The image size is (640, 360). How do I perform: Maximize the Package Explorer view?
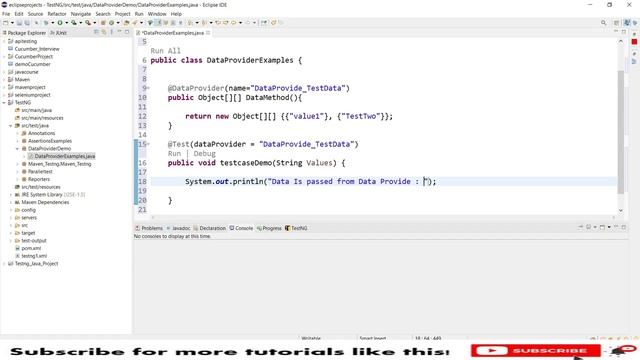(127, 32)
